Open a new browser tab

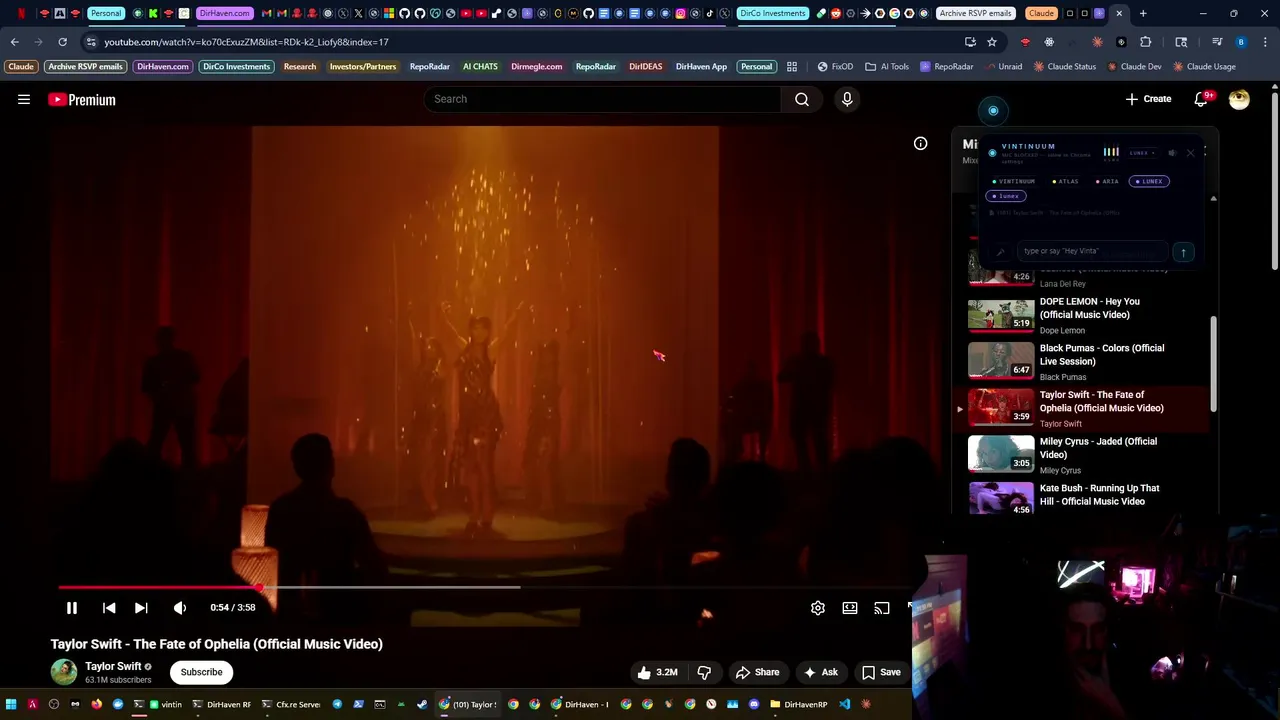click(1143, 13)
